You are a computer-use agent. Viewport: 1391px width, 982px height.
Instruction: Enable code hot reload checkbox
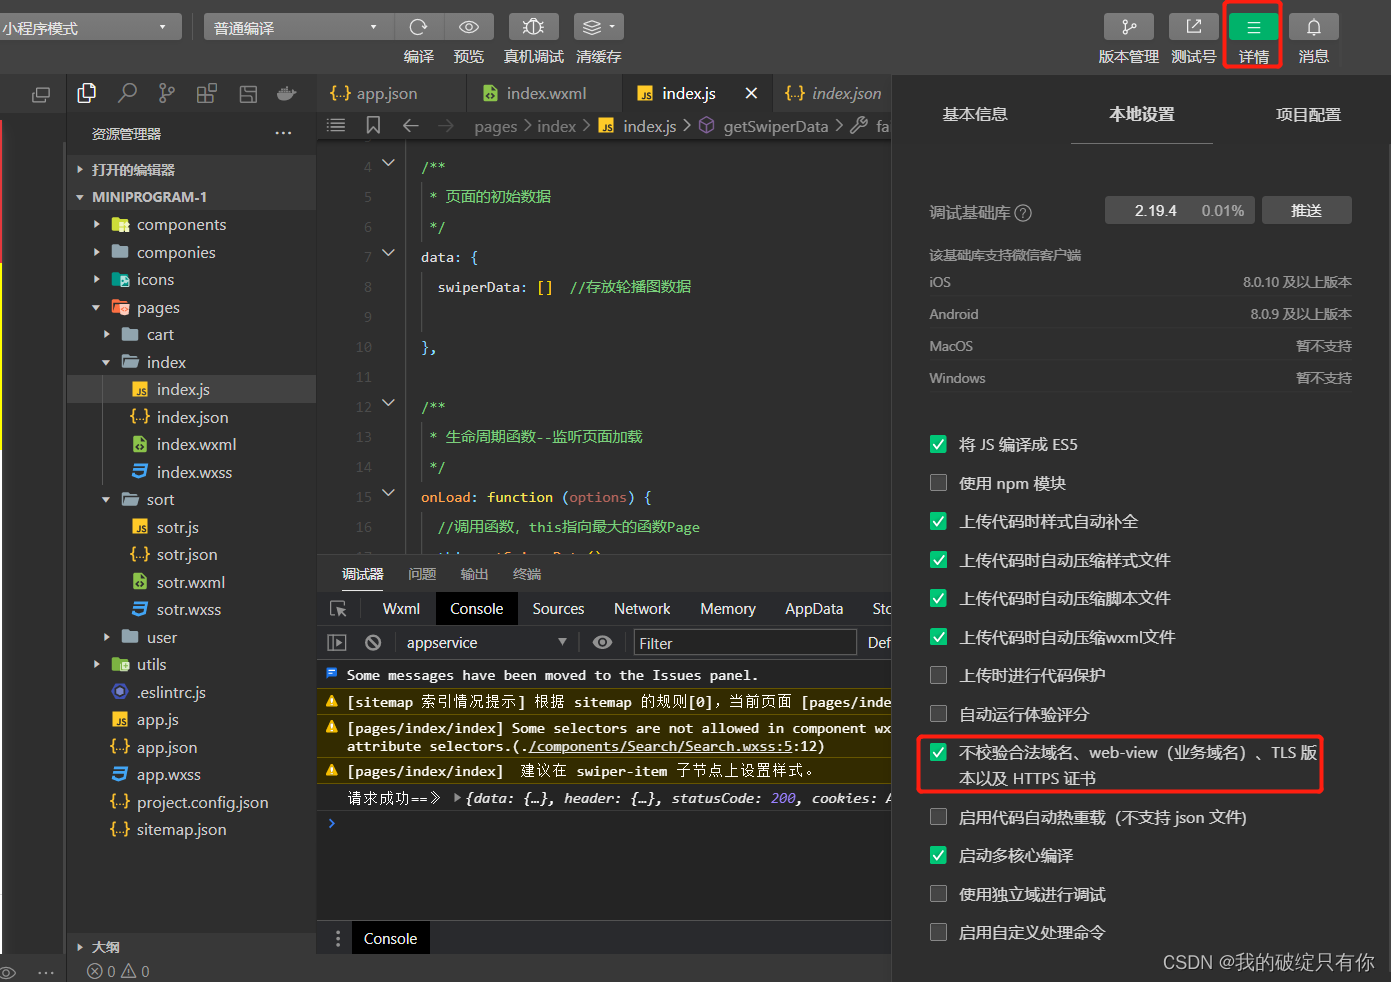click(938, 817)
